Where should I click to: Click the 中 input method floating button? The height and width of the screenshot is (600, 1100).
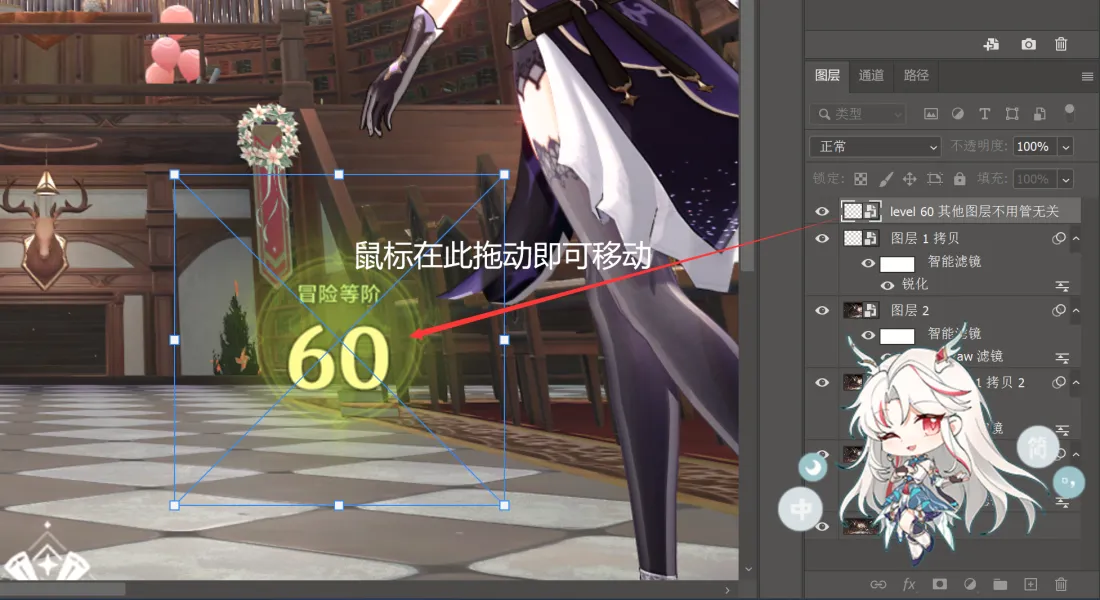[x=801, y=510]
